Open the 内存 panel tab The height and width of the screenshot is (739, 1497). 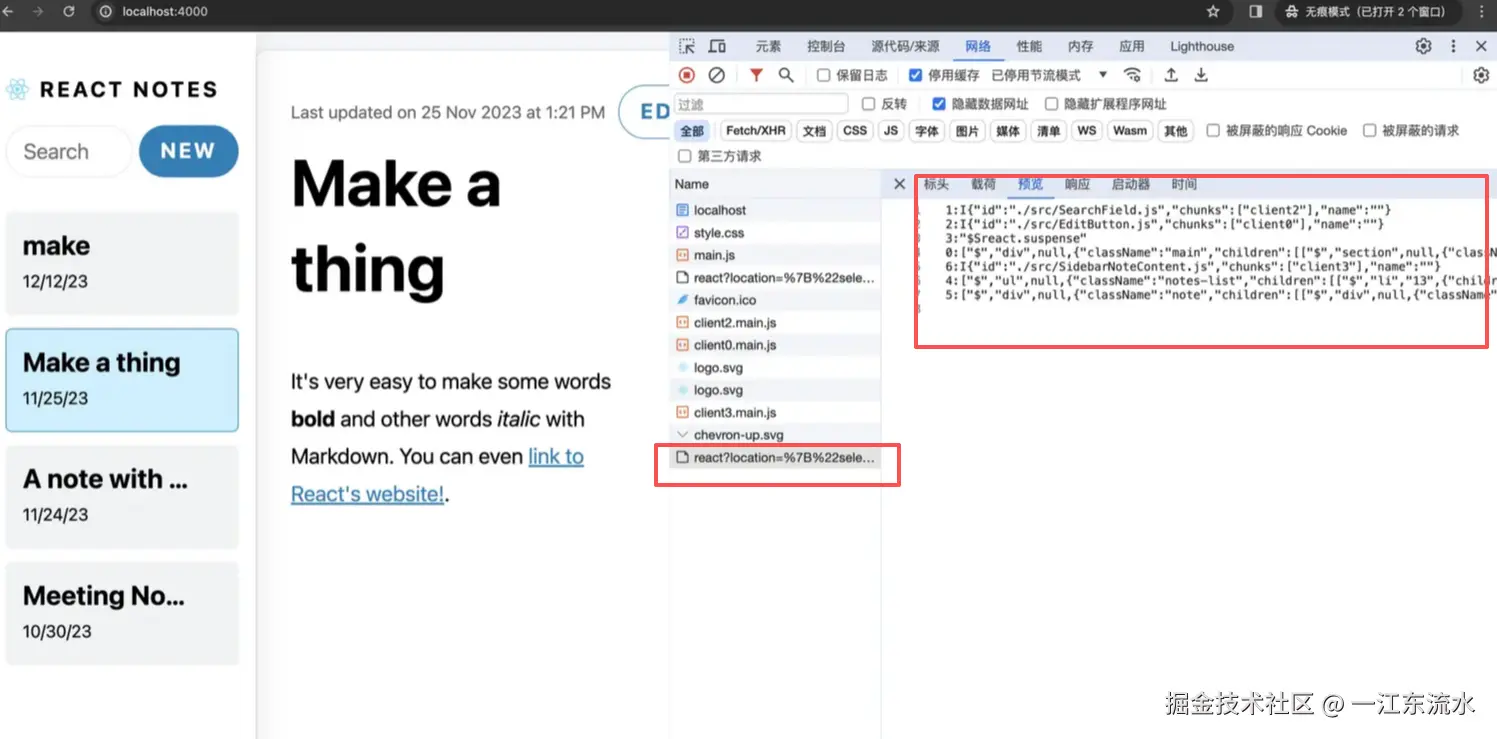click(x=1080, y=46)
